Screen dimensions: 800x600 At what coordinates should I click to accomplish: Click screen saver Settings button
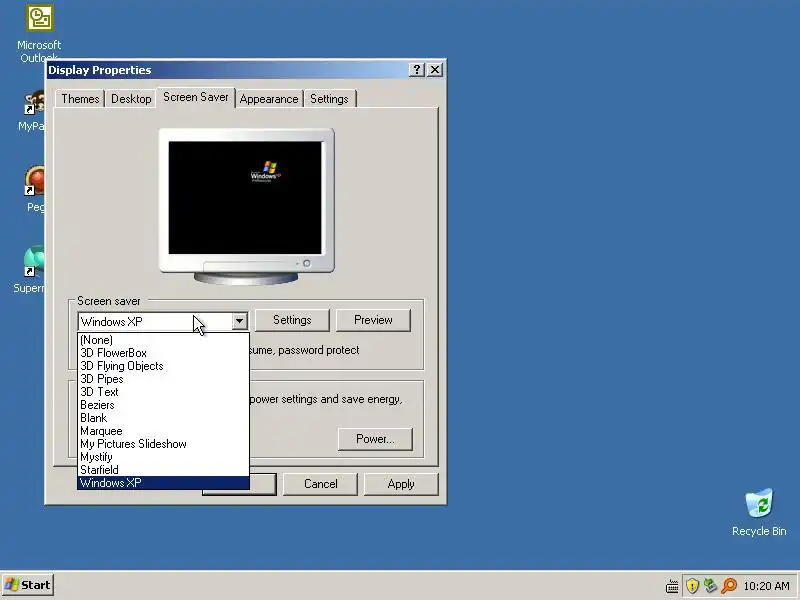point(292,320)
